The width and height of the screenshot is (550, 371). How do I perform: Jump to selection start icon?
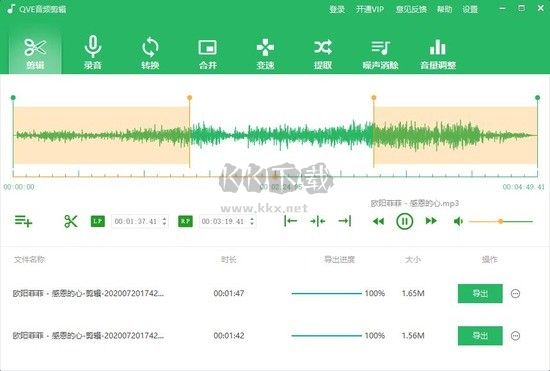tap(290, 221)
